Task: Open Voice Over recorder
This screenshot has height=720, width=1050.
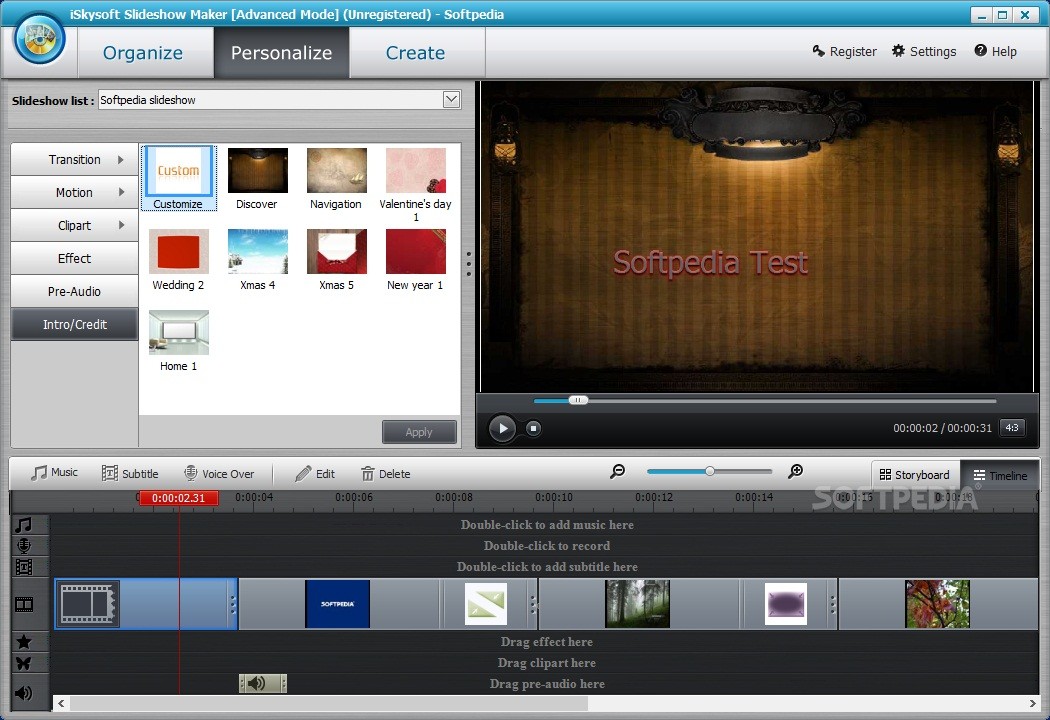Action: point(219,474)
